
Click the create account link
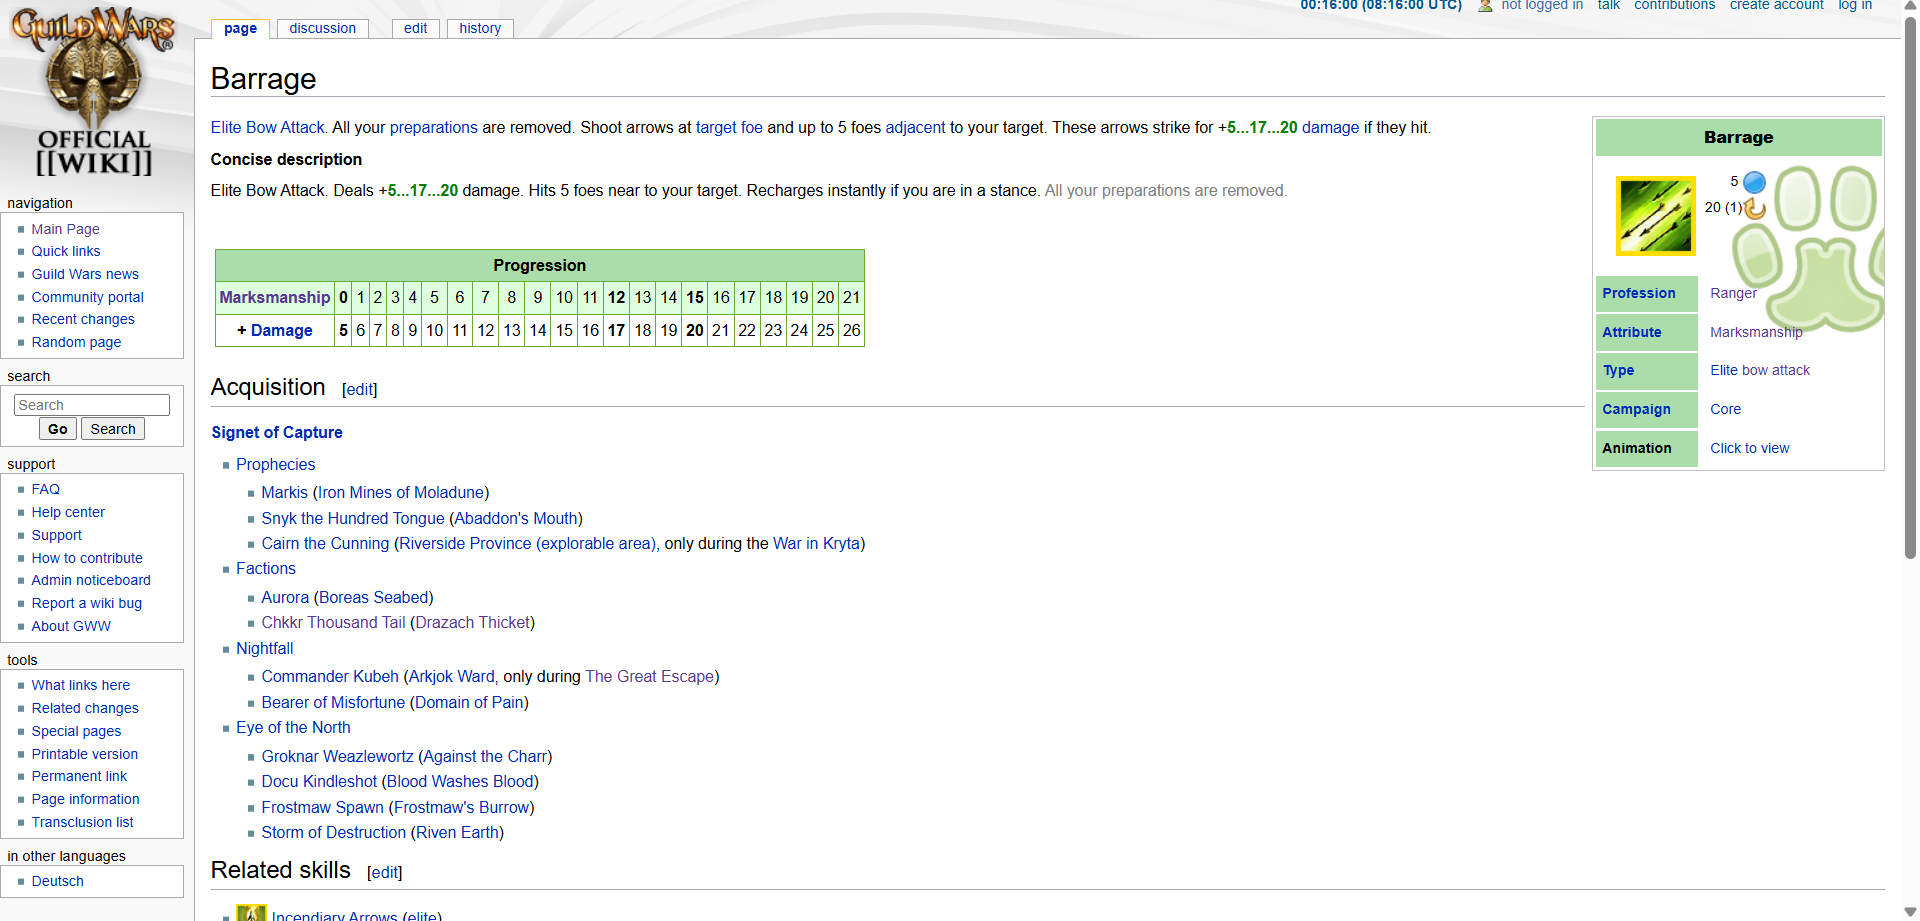tap(1776, 6)
